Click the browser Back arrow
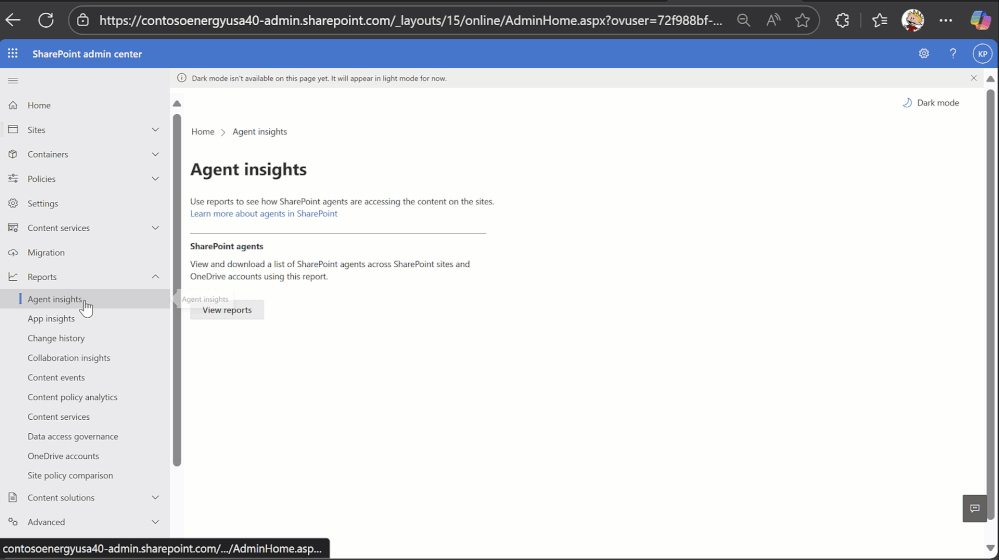This screenshot has width=999, height=560. [x=13, y=20]
